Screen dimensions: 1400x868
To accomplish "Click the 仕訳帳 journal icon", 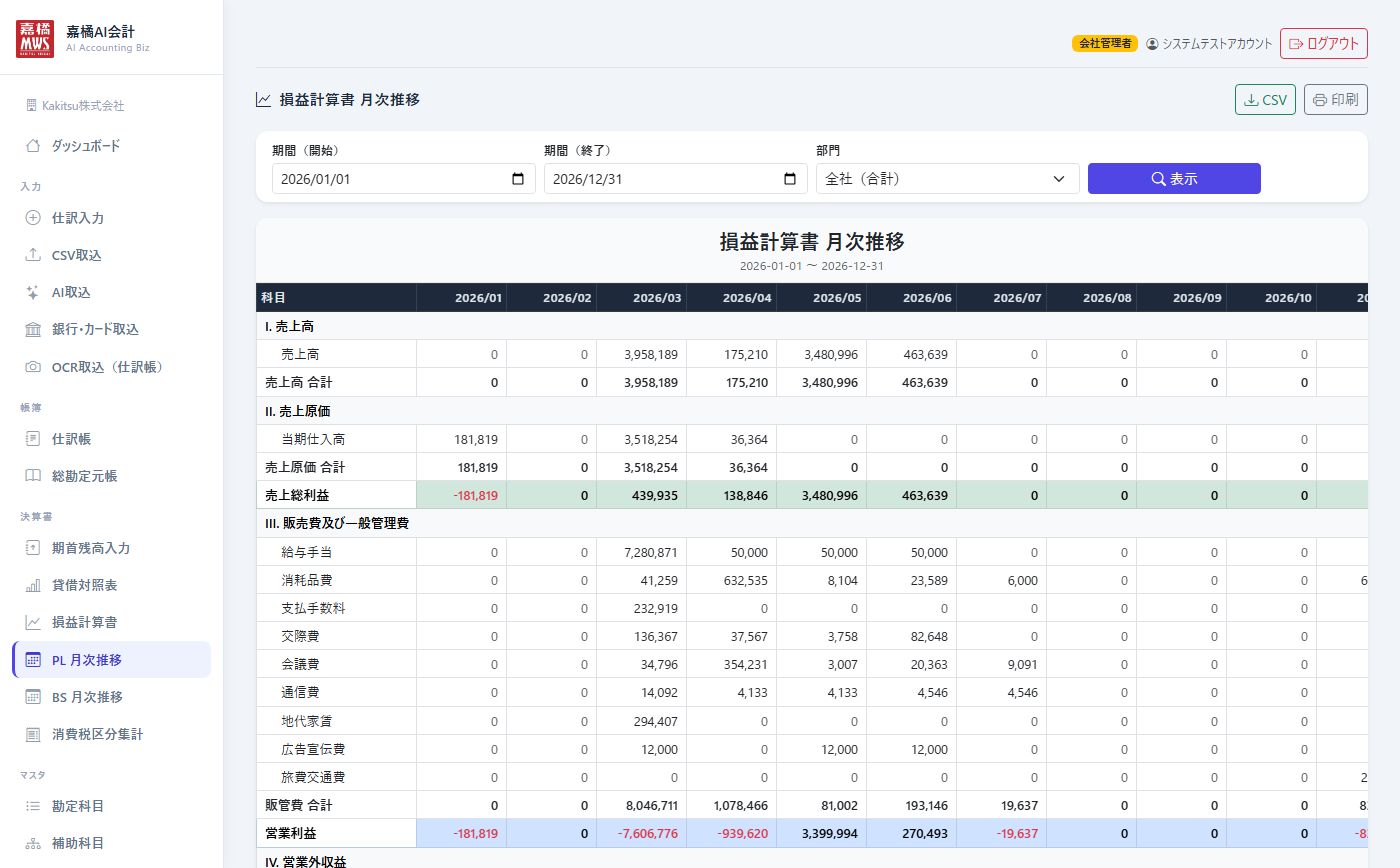I will [33, 439].
